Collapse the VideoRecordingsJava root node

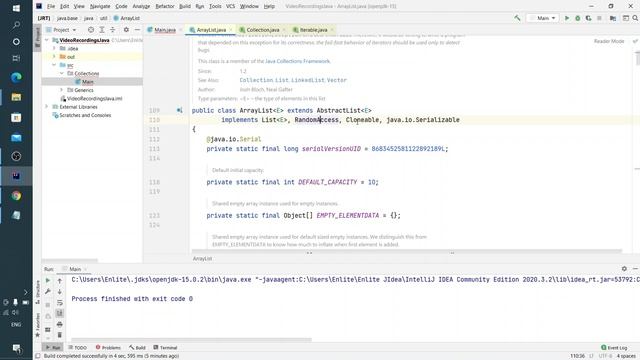(47, 40)
